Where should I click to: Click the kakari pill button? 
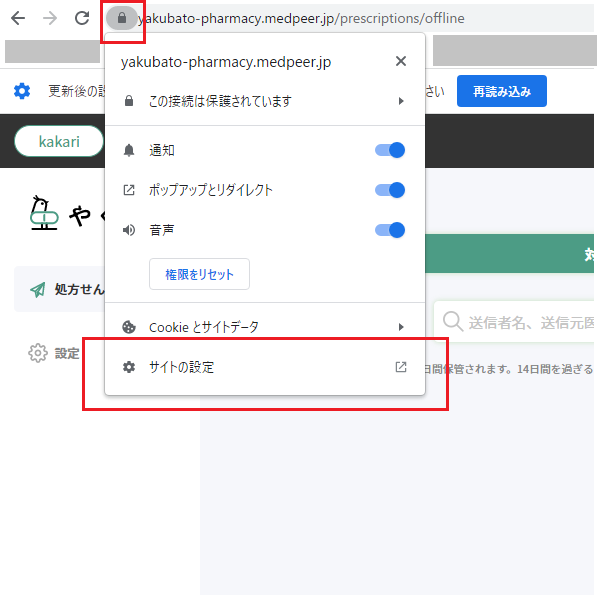coord(59,141)
